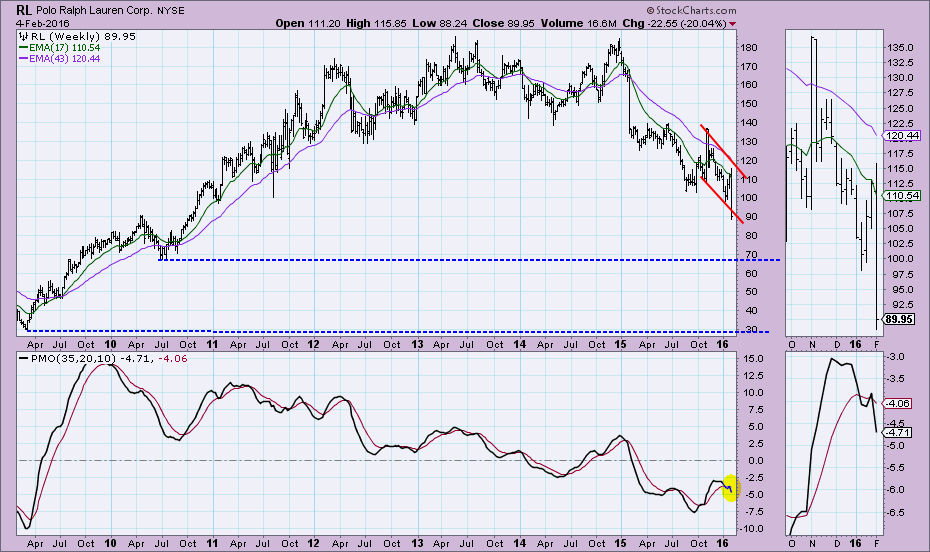Click the Close 89.95 value in header
Screen dimensions: 930x552
[x=508, y=22]
